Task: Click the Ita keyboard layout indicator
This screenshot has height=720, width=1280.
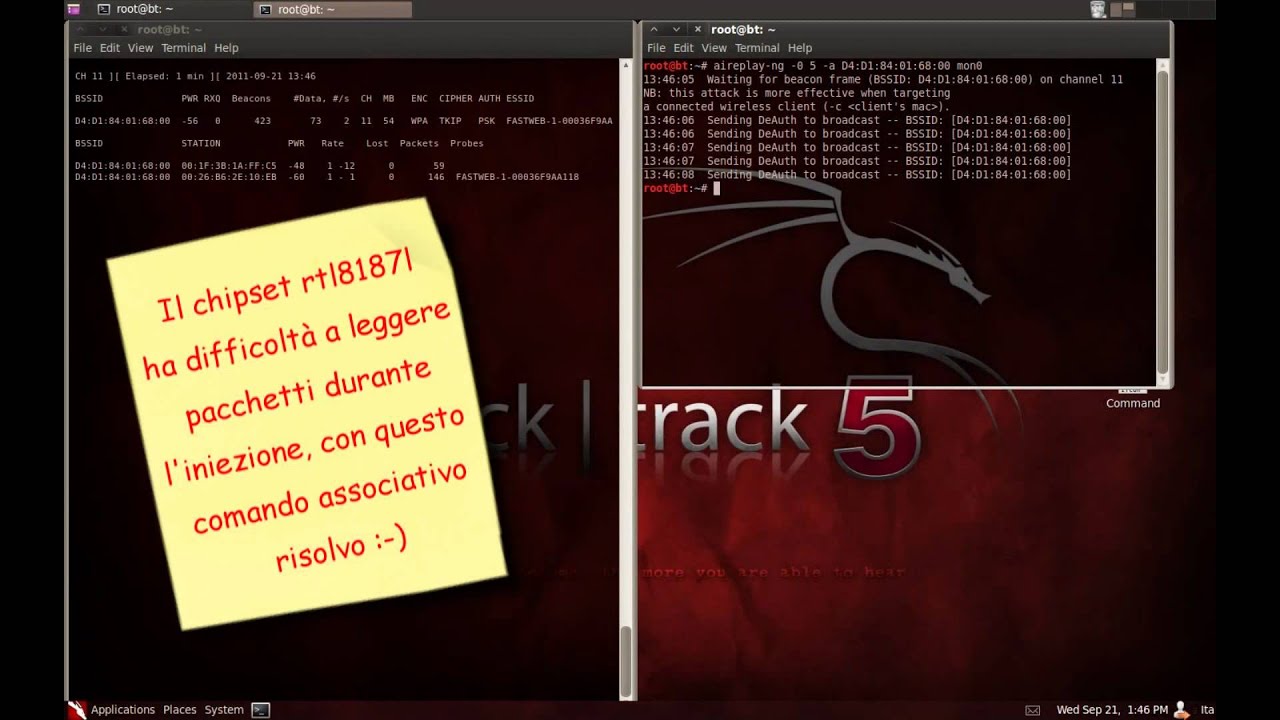Action: point(1207,710)
